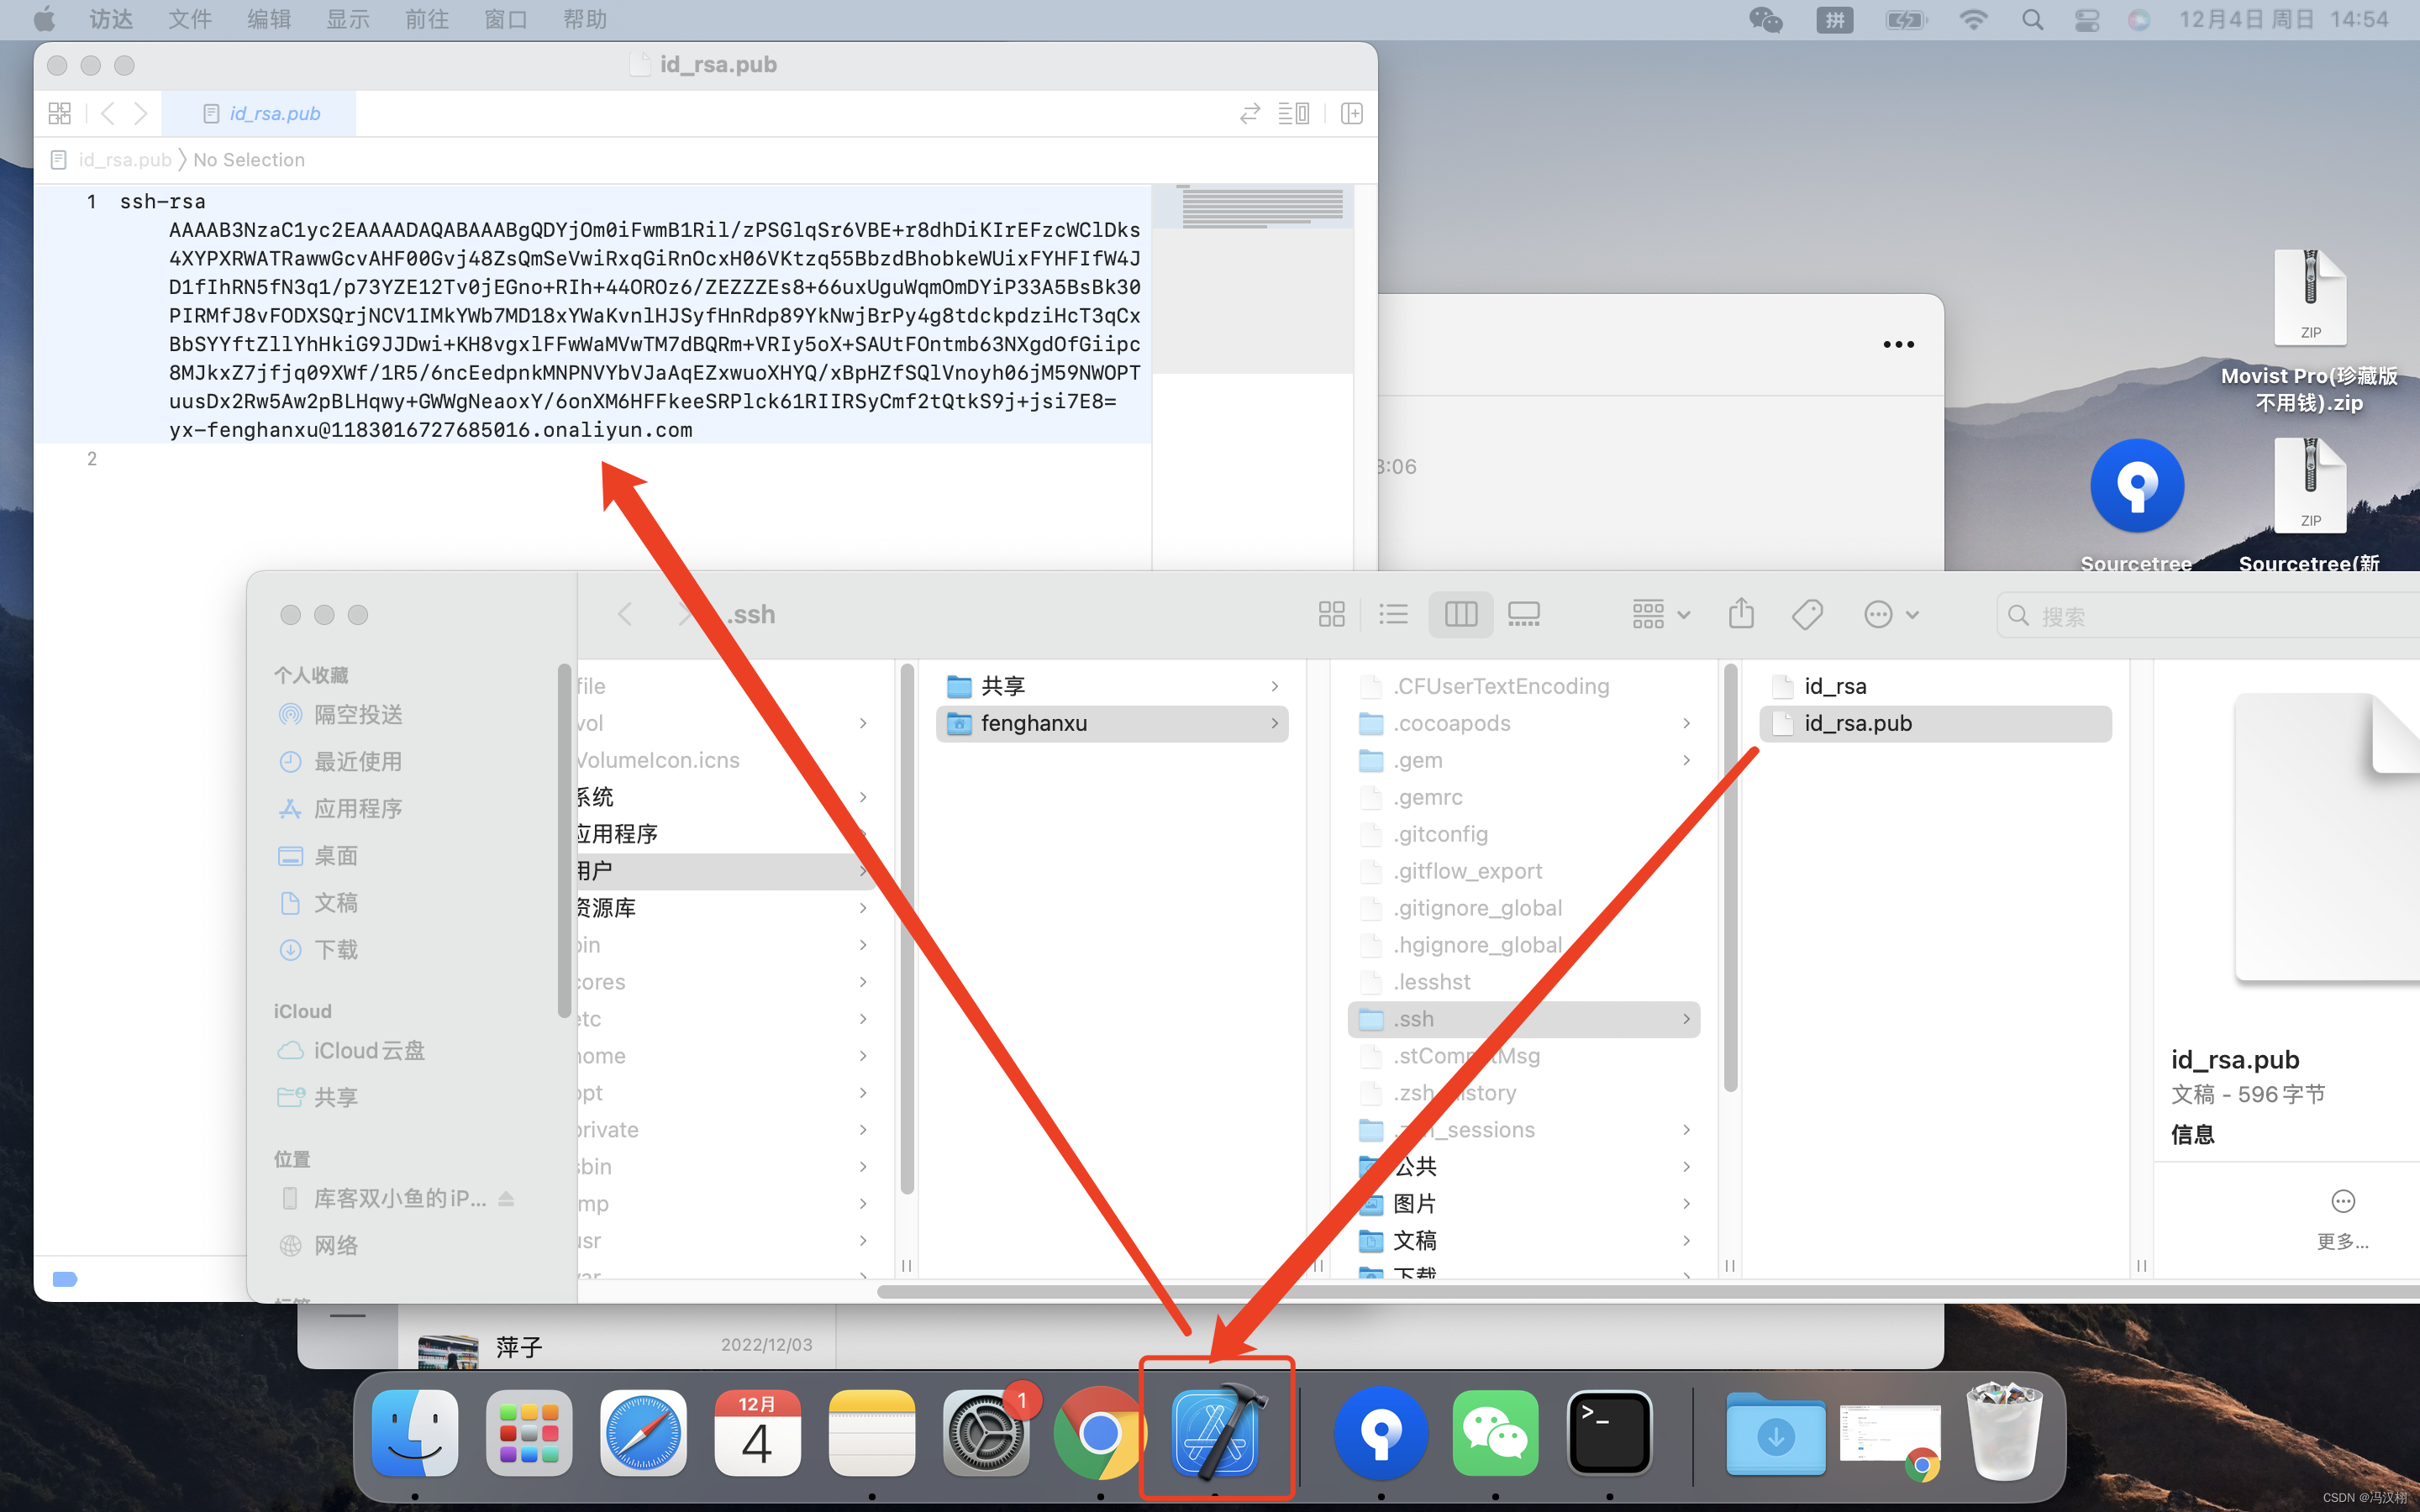Viewport: 2420px width, 1512px height.
Task: Click the blue tag indicator at Xcode bottom
Action: [x=65, y=1278]
